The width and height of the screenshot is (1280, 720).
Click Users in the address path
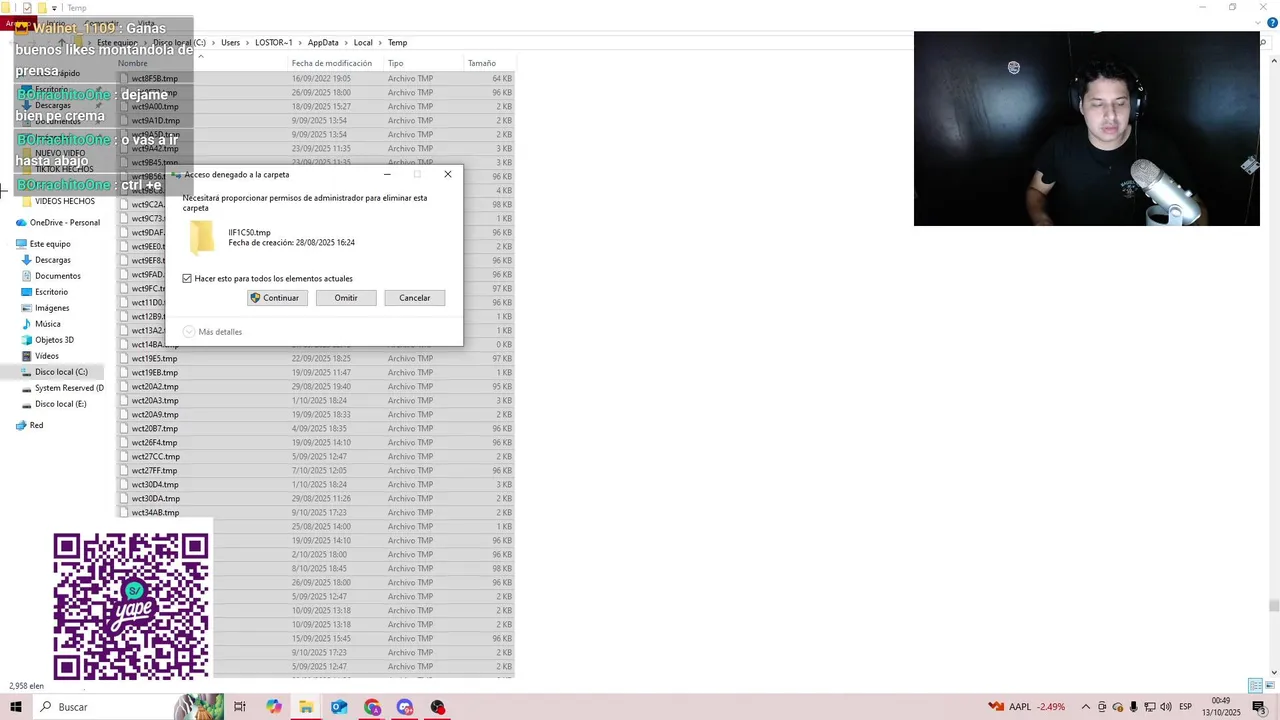[x=230, y=43]
